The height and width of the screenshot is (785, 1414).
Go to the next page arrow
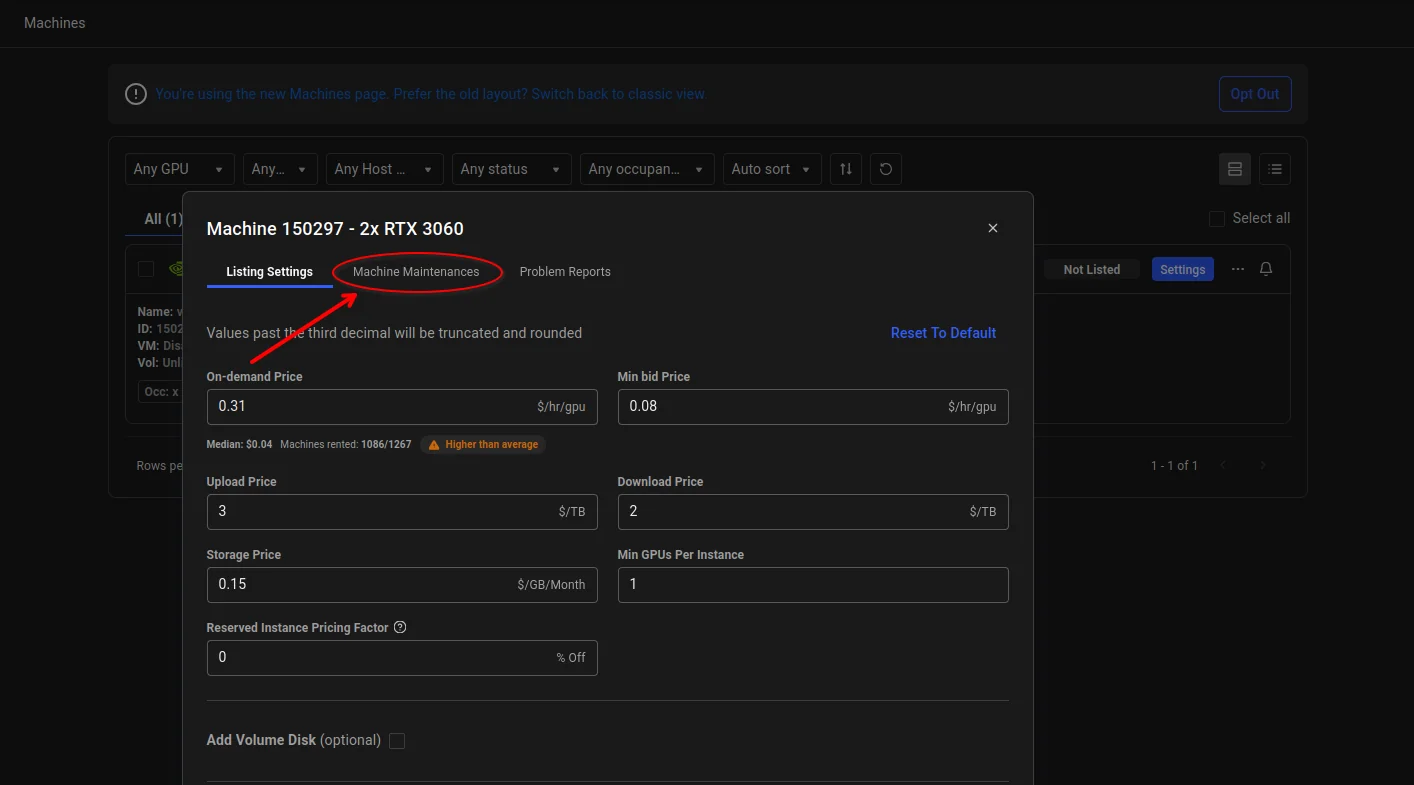point(1263,465)
